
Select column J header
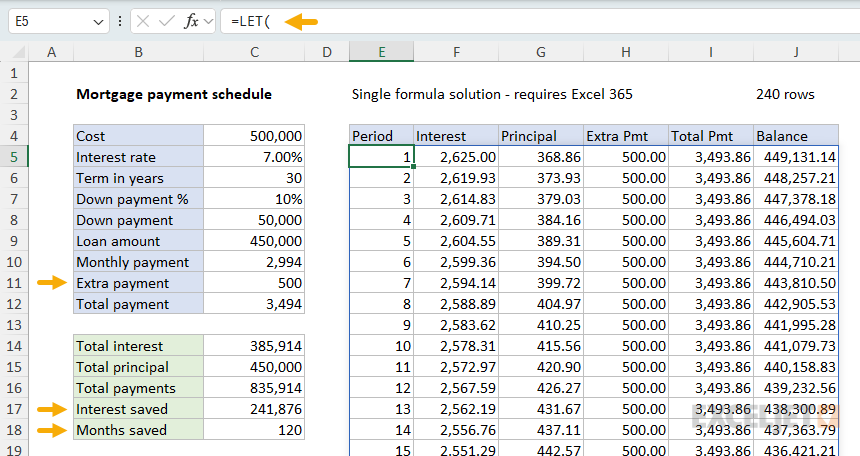coord(796,52)
